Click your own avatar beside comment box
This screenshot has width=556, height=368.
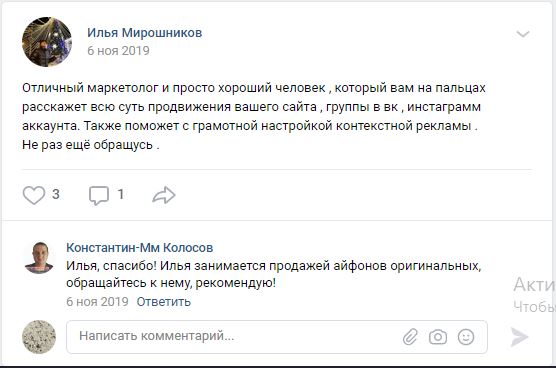[39, 337]
